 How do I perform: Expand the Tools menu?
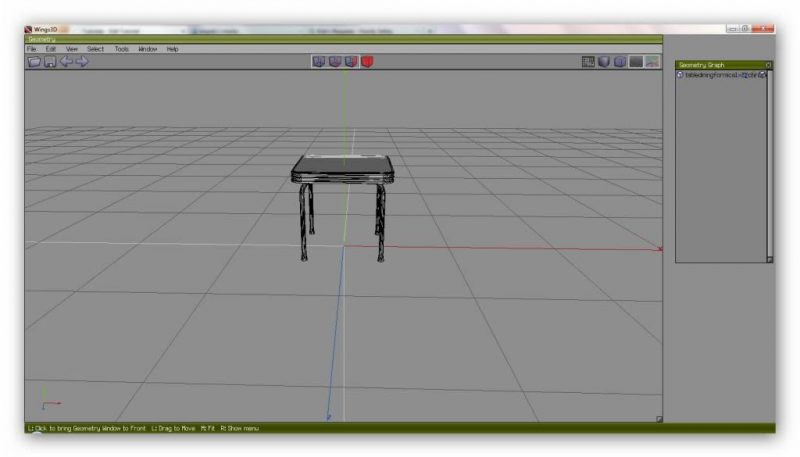(x=121, y=49)
